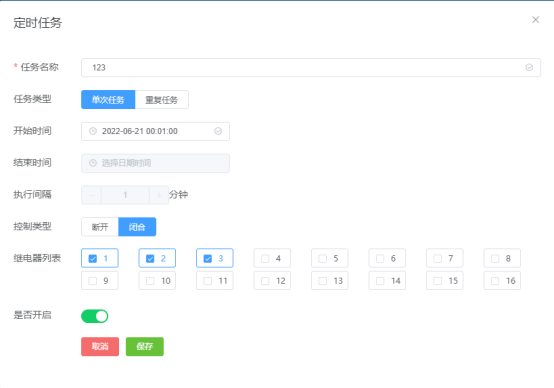Click the clock icon in 结束时间 field
554x388 pixels.
point(93,163)
